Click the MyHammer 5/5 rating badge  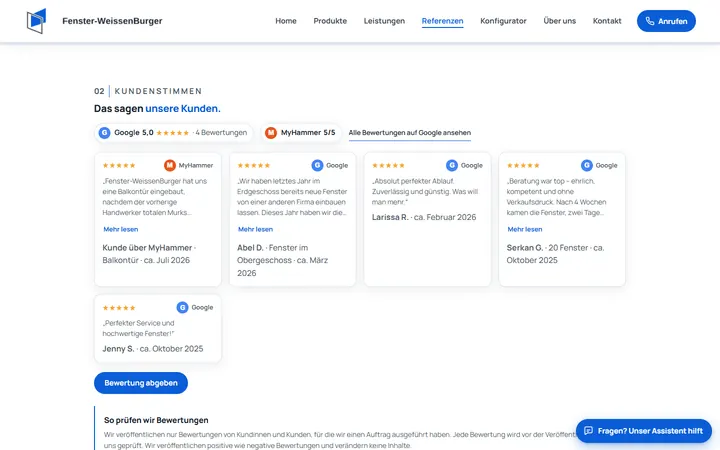coord(301,133)
